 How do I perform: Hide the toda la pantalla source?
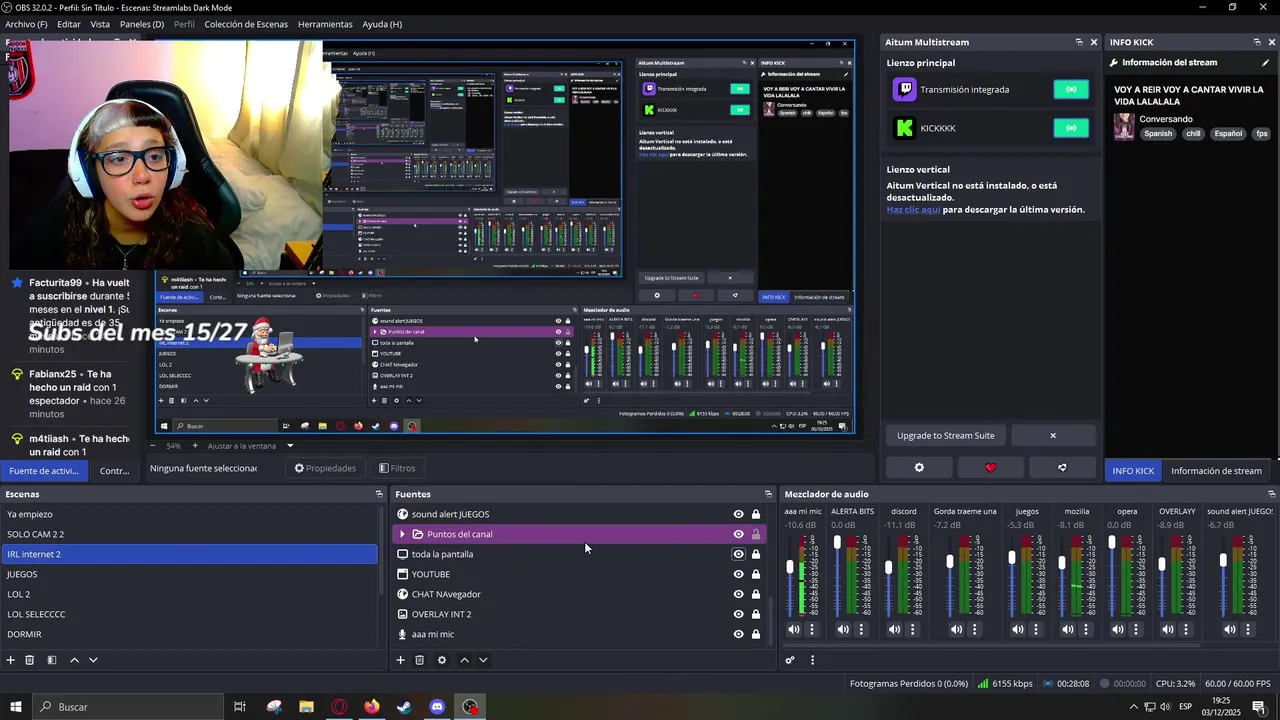click(x=738, y=554)
